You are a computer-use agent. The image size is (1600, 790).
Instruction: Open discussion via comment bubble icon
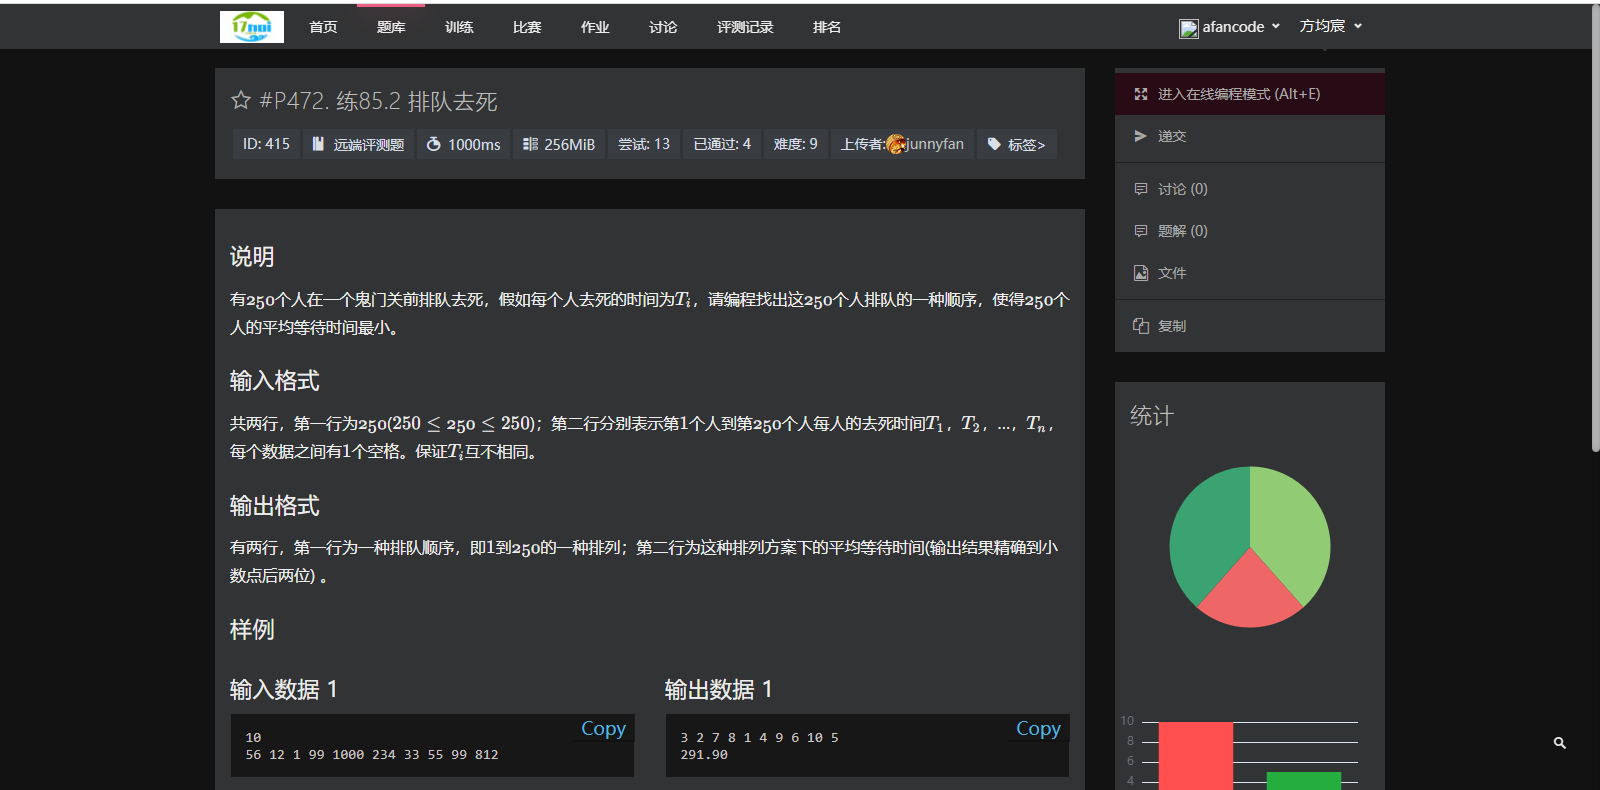1141,189
